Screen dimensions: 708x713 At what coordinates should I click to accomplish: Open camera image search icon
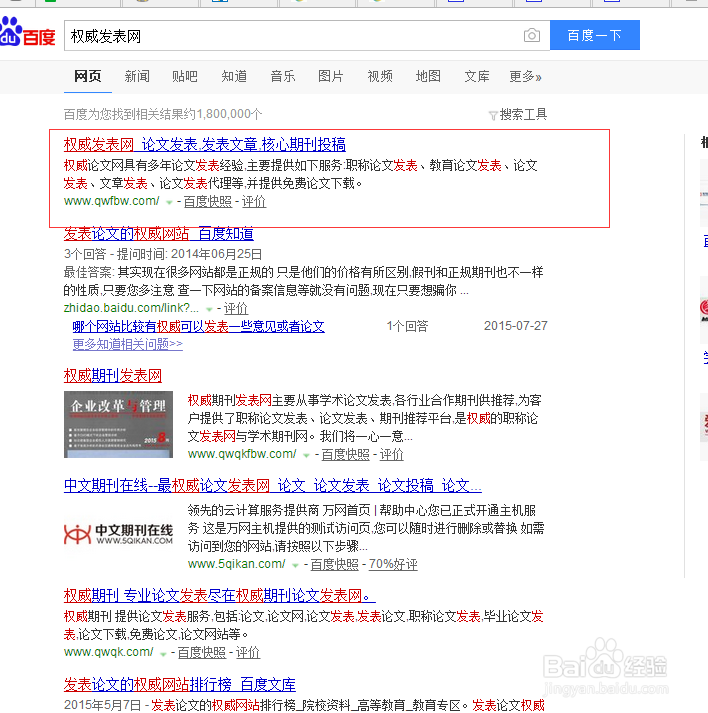click(x=532, y=35)
